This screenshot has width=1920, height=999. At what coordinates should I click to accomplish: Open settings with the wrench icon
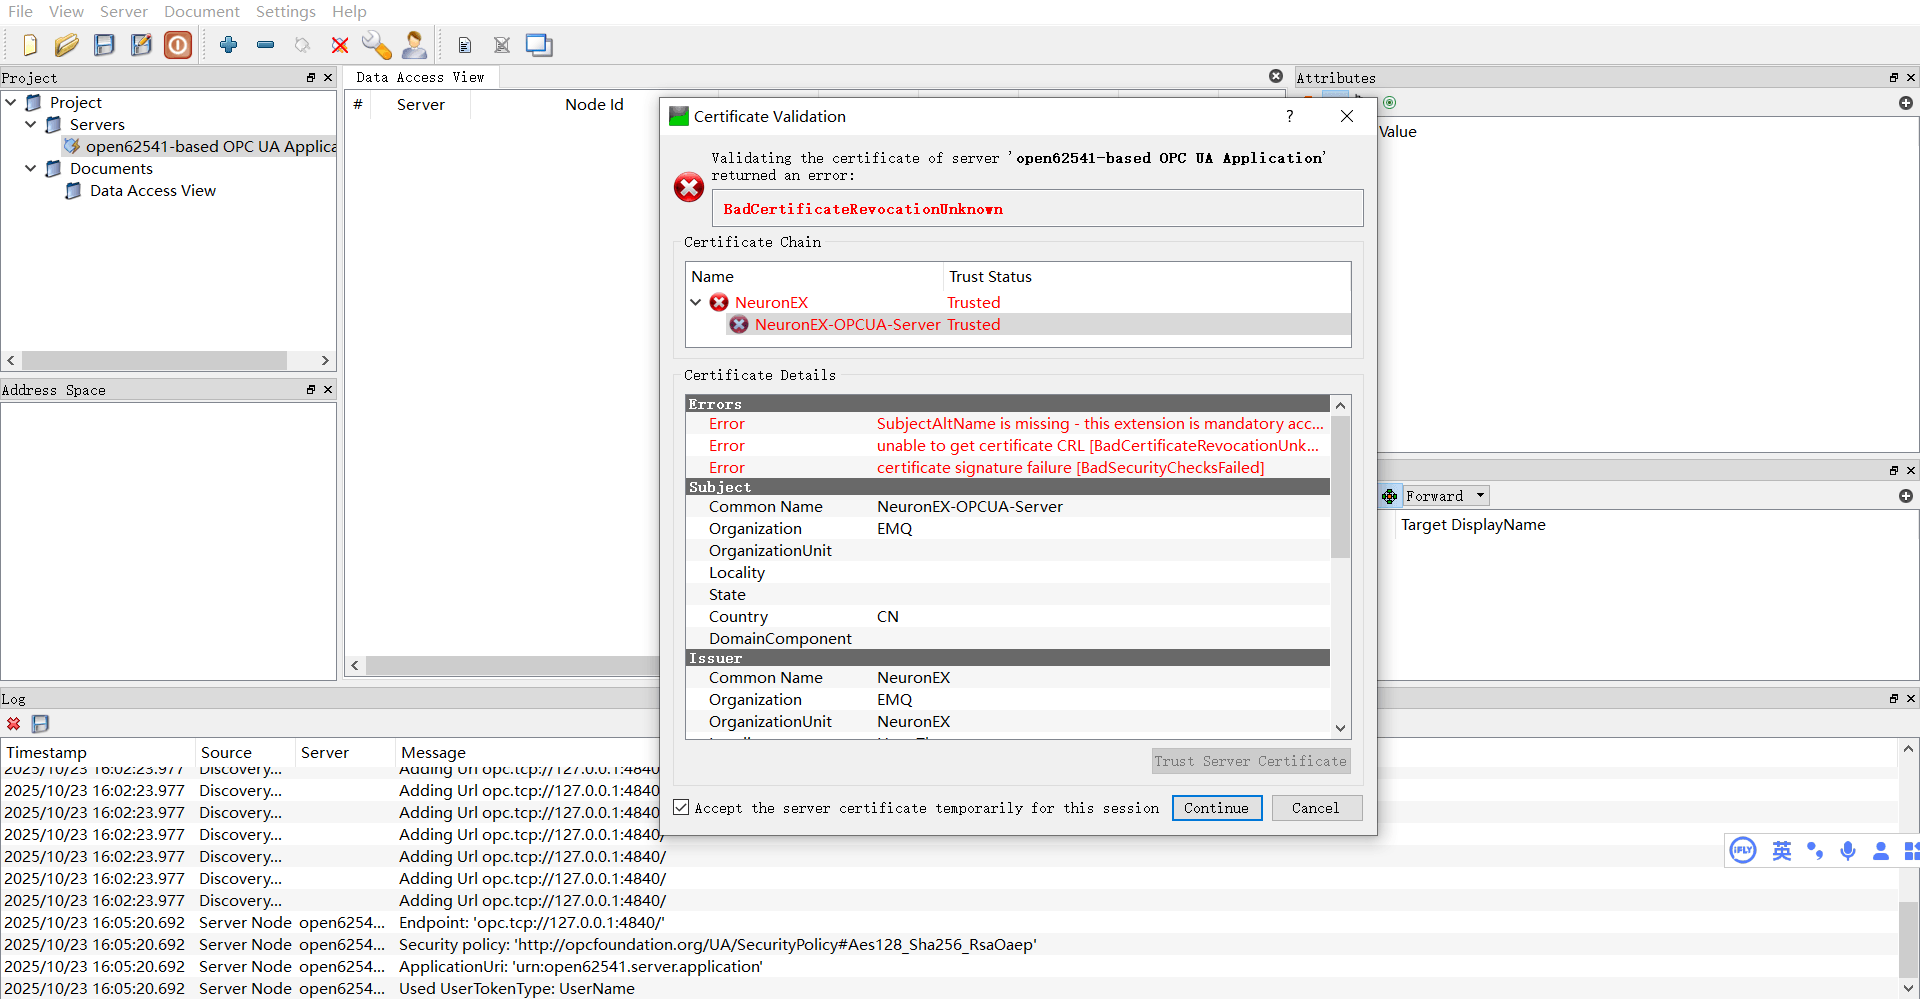pyautogui.click(x=376, y=45)
